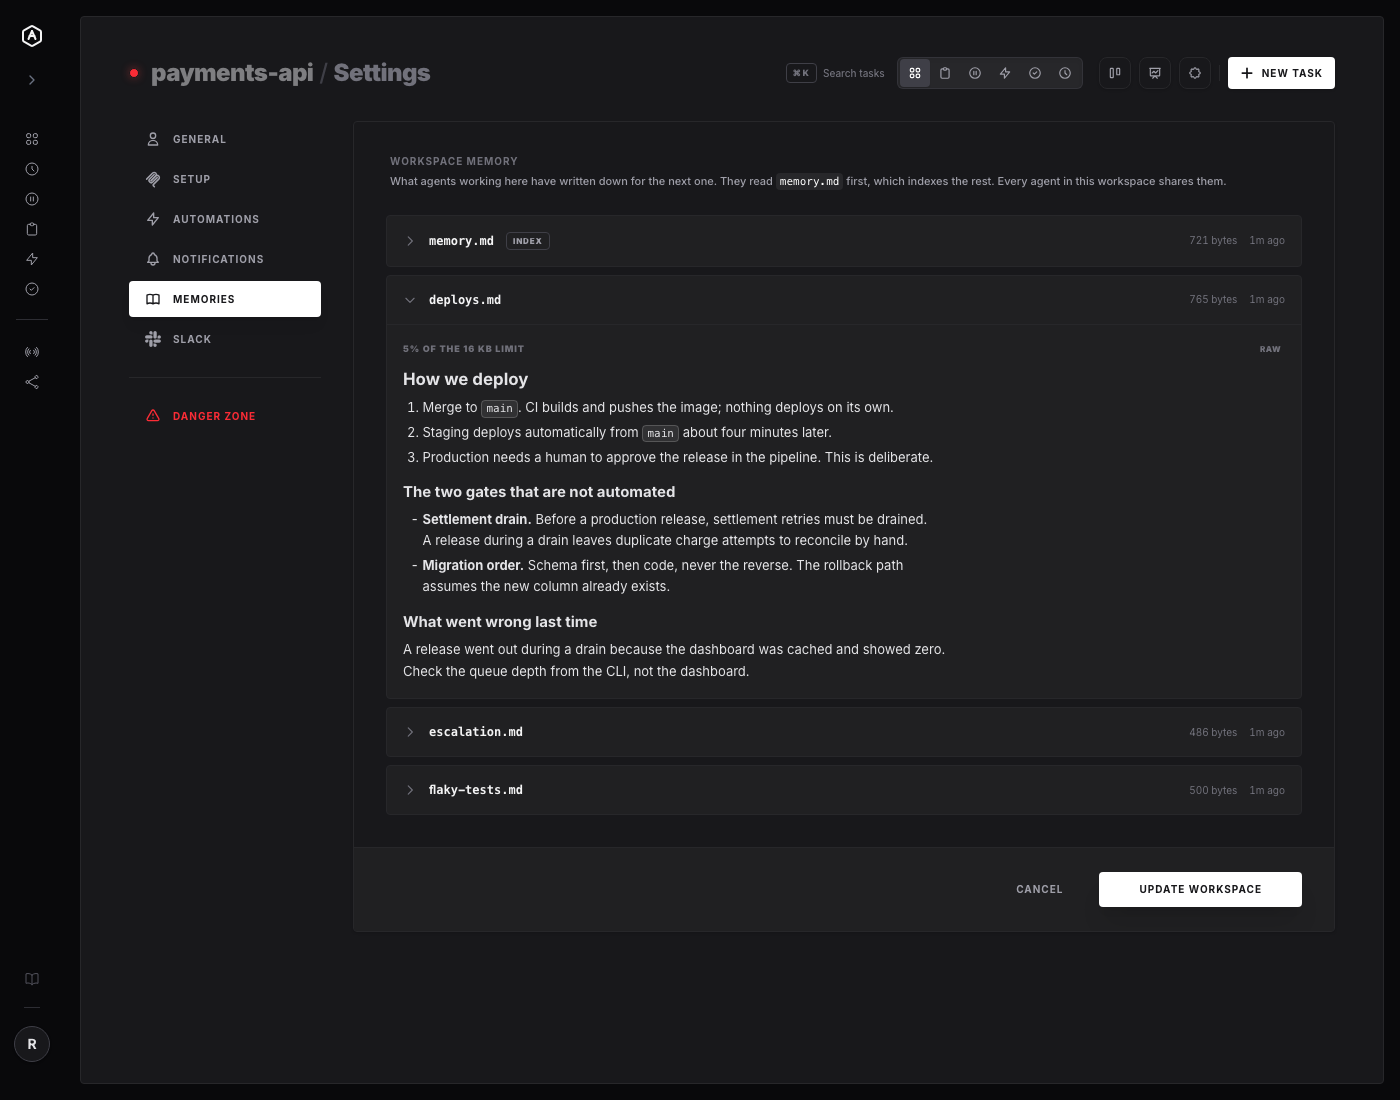Collapse the deploys.md file row

(x=844, y=300)
